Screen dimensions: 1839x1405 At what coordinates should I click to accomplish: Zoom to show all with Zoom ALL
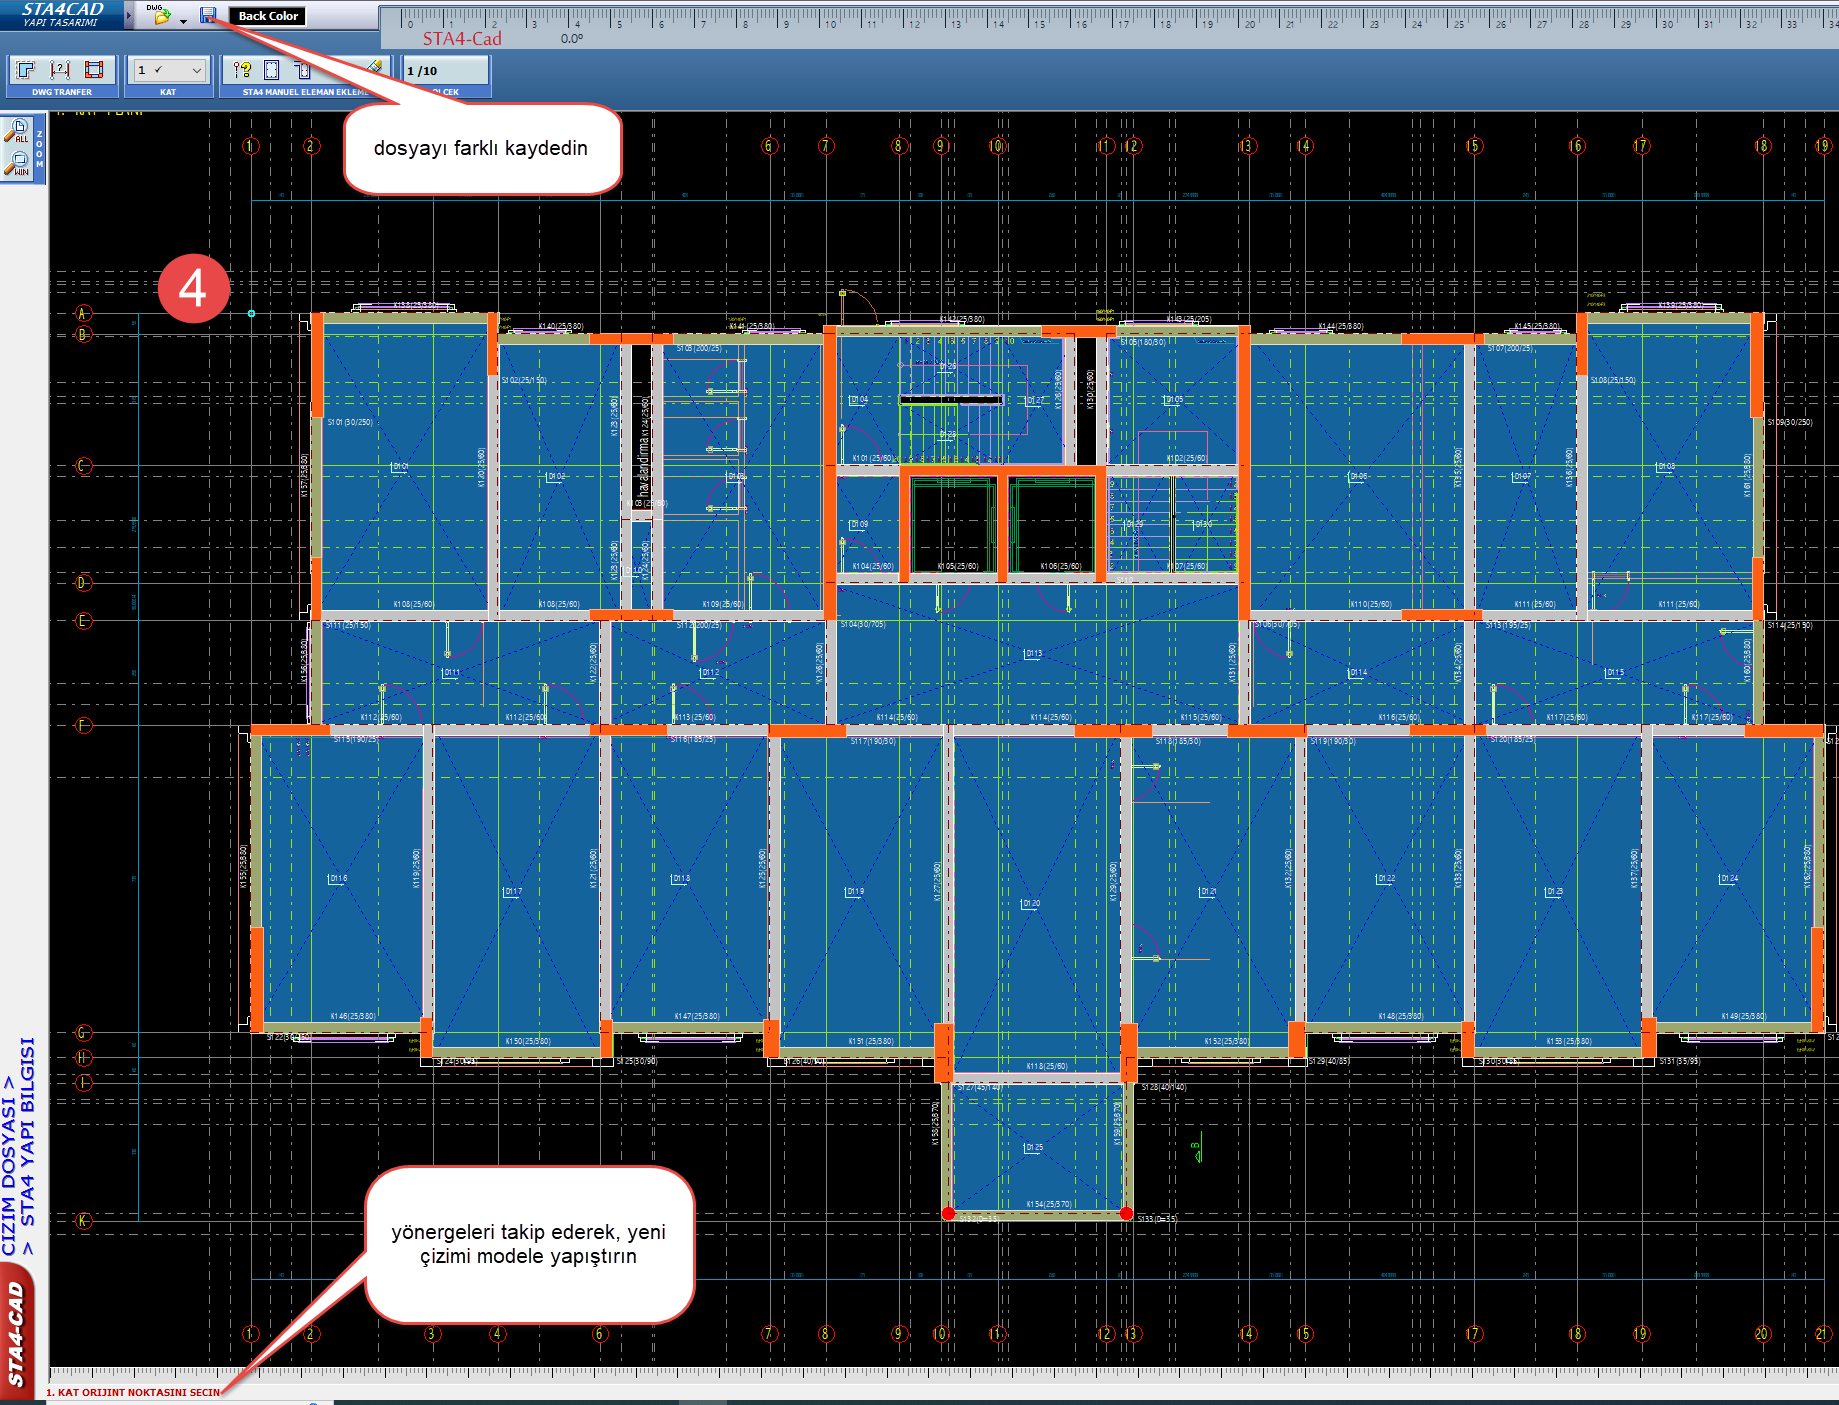[x=20, y=131]
